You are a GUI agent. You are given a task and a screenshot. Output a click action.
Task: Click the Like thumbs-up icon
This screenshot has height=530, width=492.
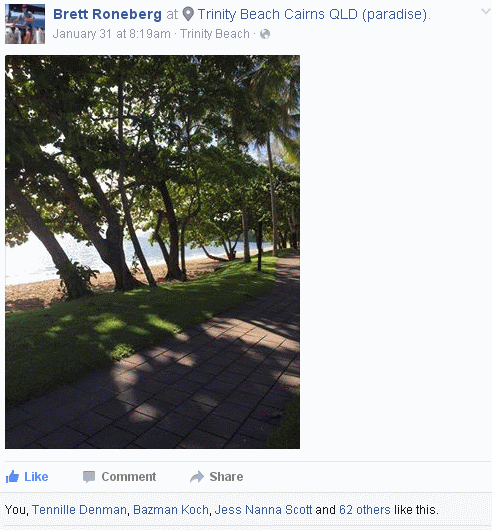pyautogui.click(x=12, y=477)
